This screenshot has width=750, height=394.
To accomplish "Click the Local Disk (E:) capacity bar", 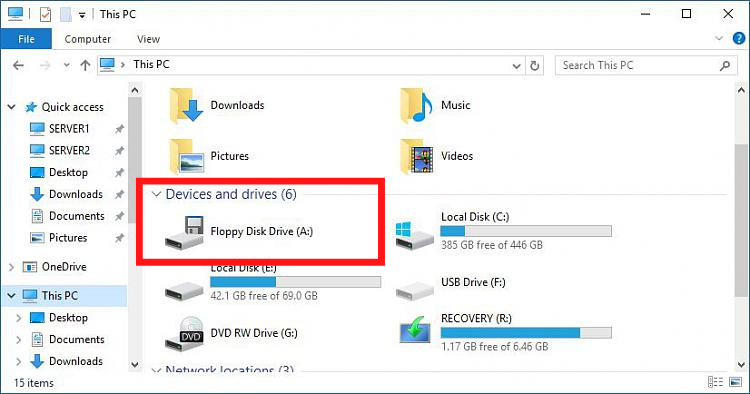I will pyautogui.click(x=296, y=282).
